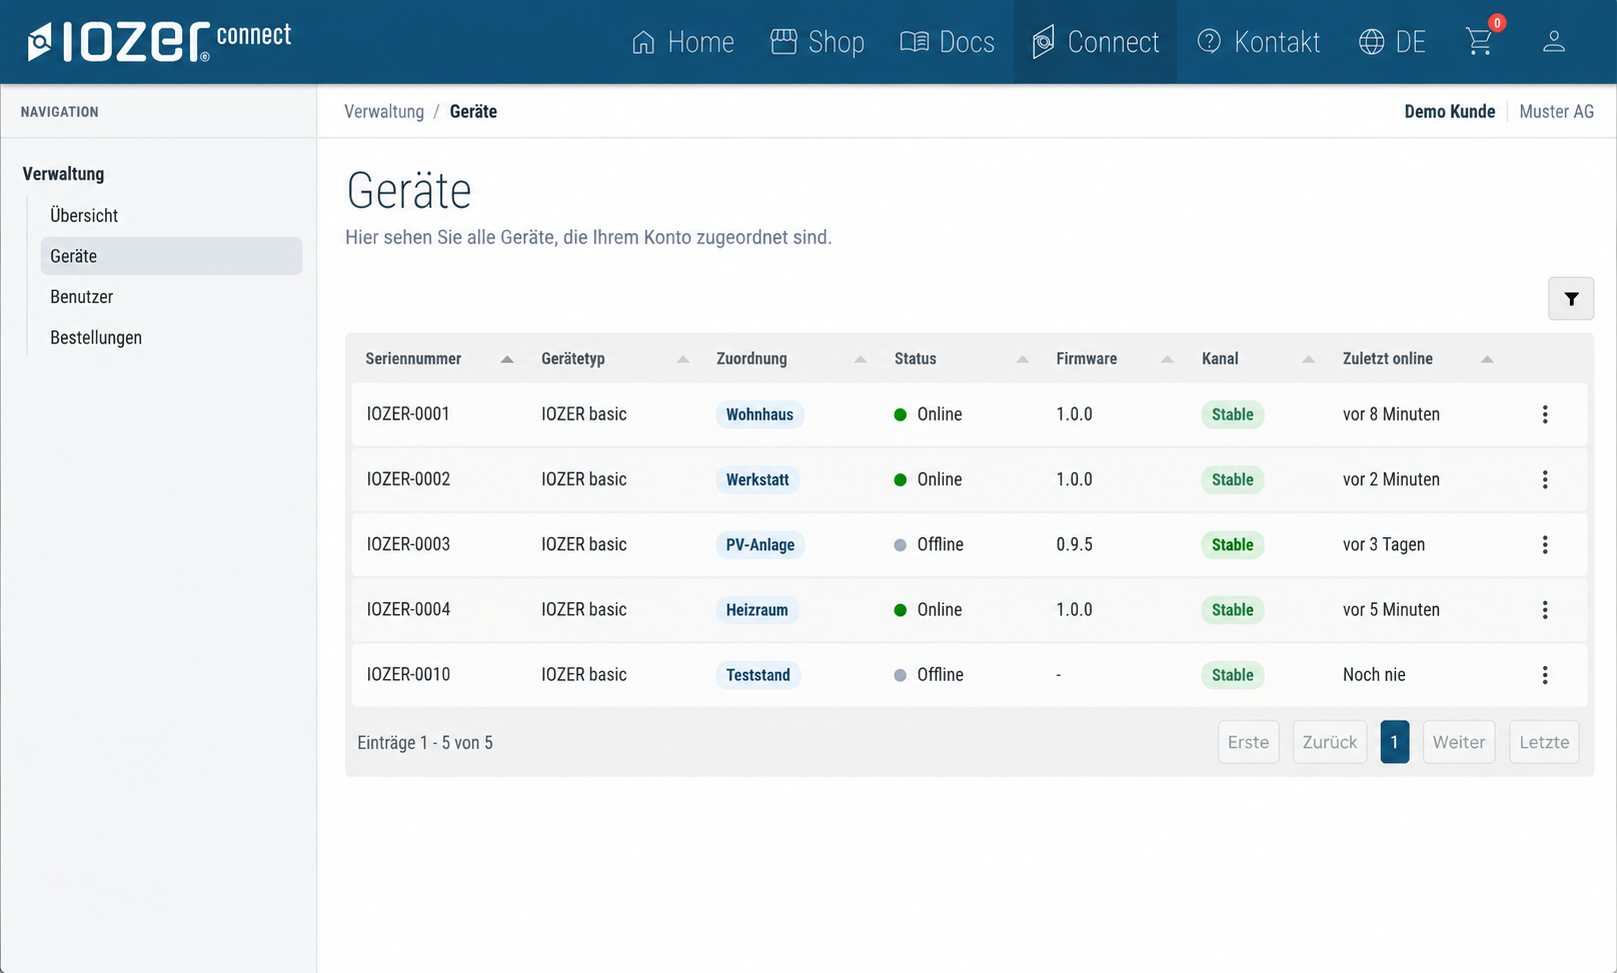1617x973 pixels.
Task: Select page 1 in pagination
Action: pos(1394,742)
